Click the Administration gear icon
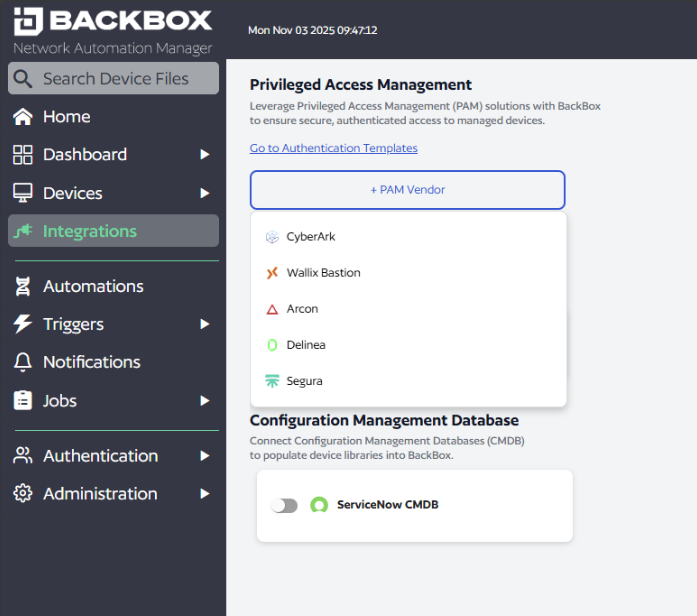Image resolution: width=697 pixels, height=616 pixels. click(x=22, y=494)
